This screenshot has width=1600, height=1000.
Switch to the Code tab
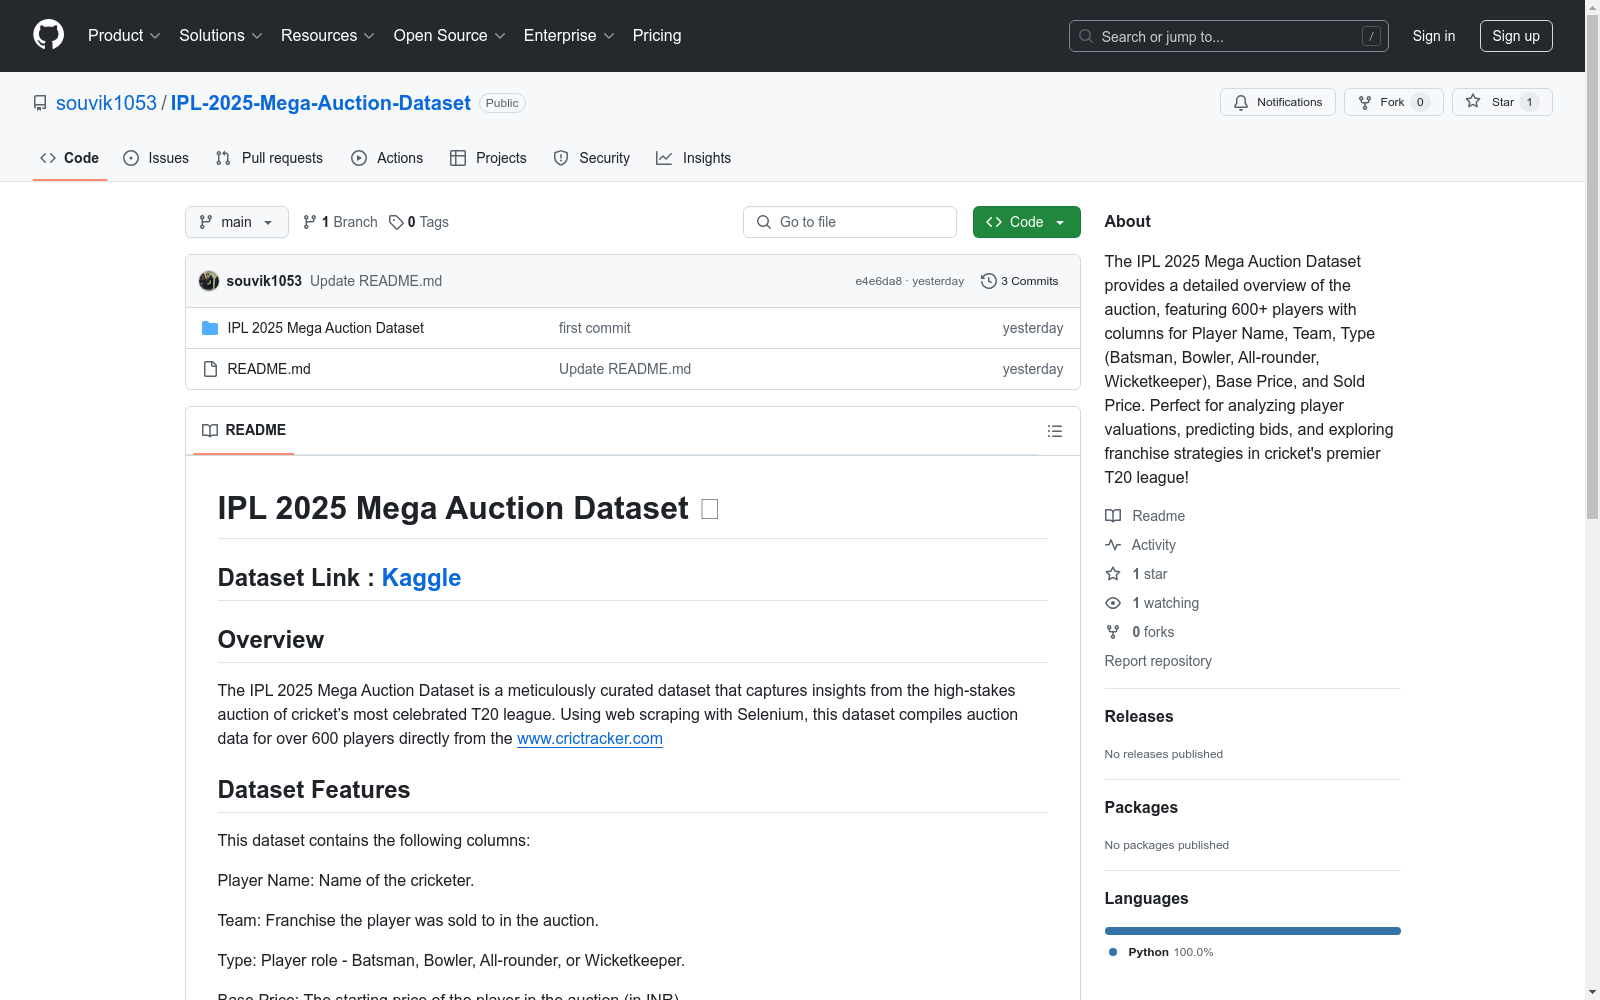tap(70, 158)
